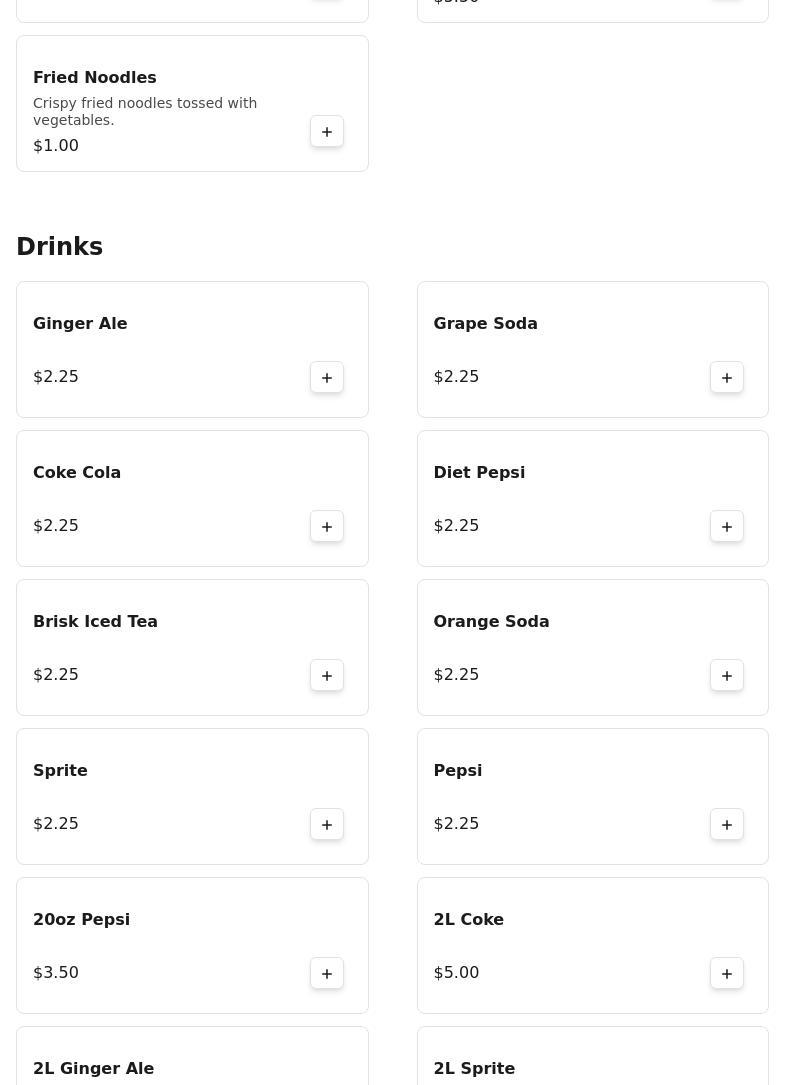Image resolution: width=785 pixels, height=1085 pixels.
Task: Open the Ginger Ale item card
Action: coord(192,349)
